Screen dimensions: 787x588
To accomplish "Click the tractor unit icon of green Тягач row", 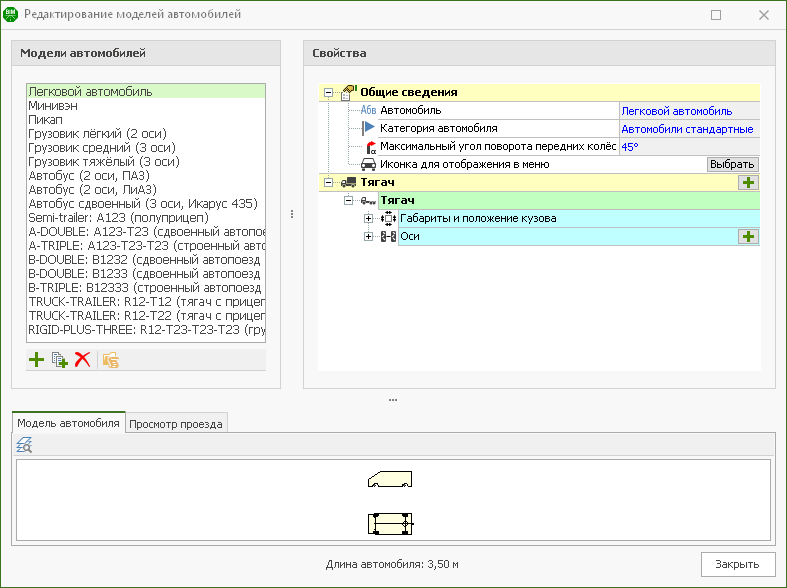I will (x=368, y=201).
